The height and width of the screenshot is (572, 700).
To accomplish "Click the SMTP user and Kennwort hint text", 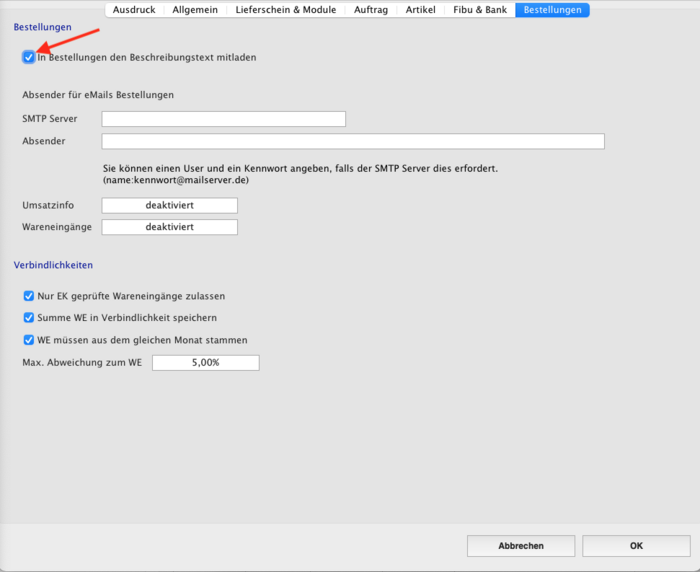I will click(x=300, y=174).
